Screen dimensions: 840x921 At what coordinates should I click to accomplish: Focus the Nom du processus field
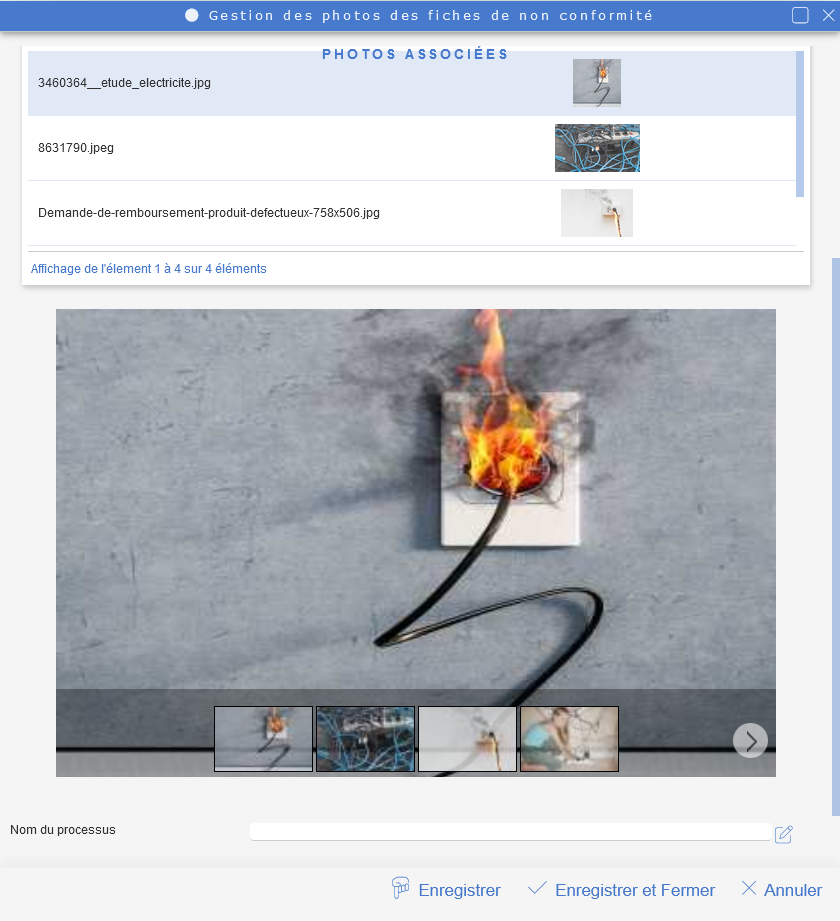510,832
